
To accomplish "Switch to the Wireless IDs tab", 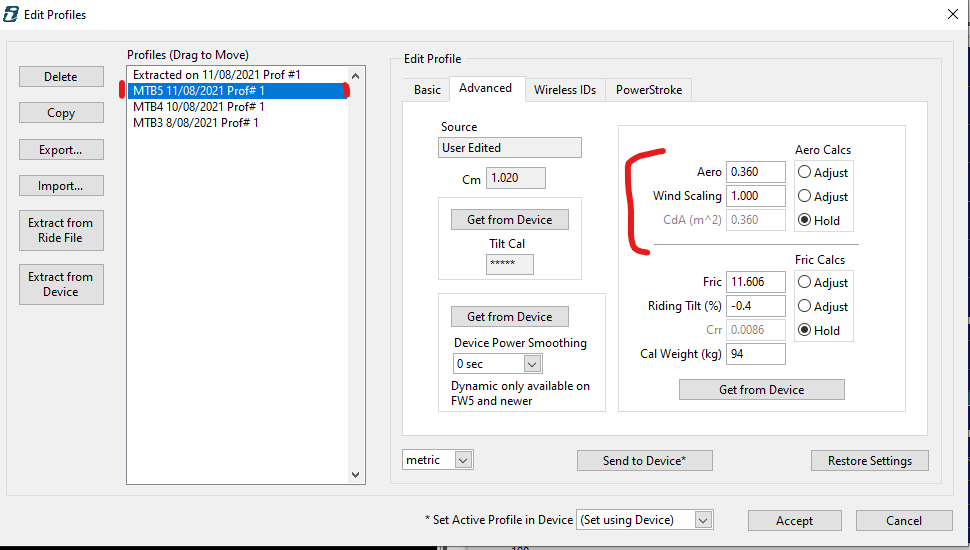I will coord(565,90).
